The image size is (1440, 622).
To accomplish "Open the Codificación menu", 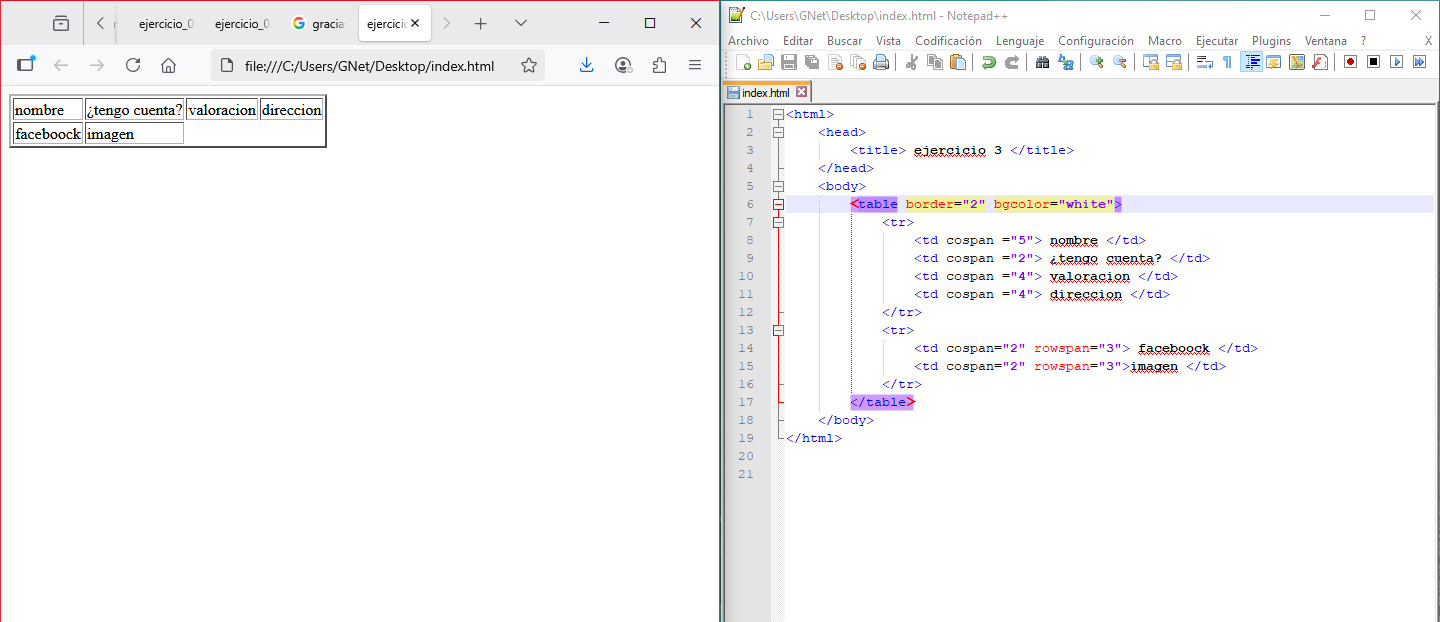I will tap(948, 41).
